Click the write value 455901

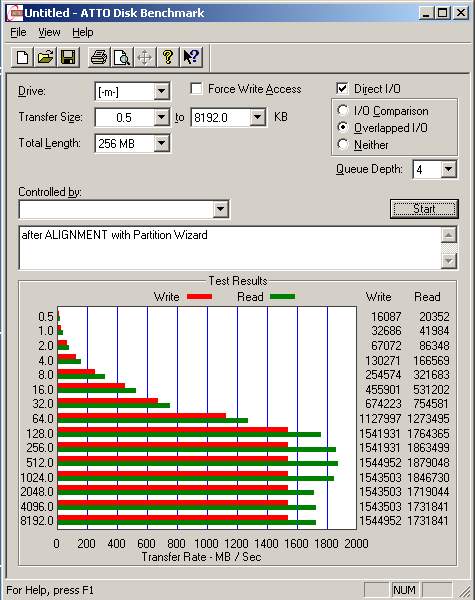point(383,390)
